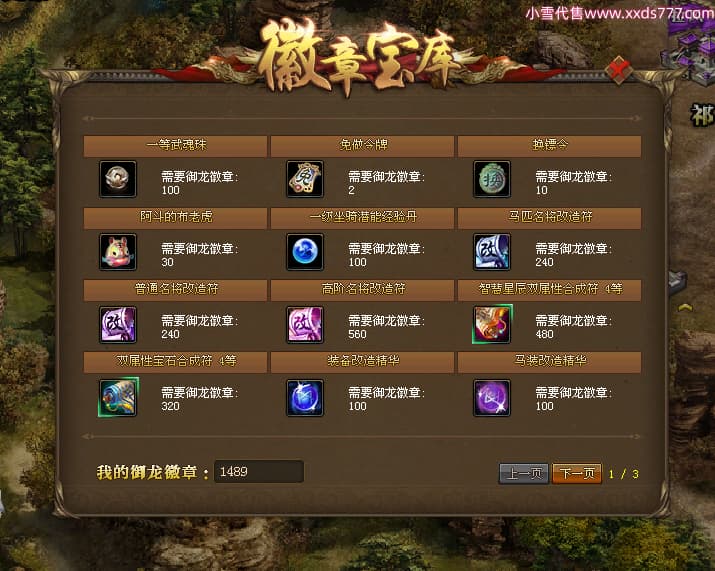Select the purple 普通名将改造符 icon
The width and height of the screenshot is (715, 571).
click(x=118, y=325)
